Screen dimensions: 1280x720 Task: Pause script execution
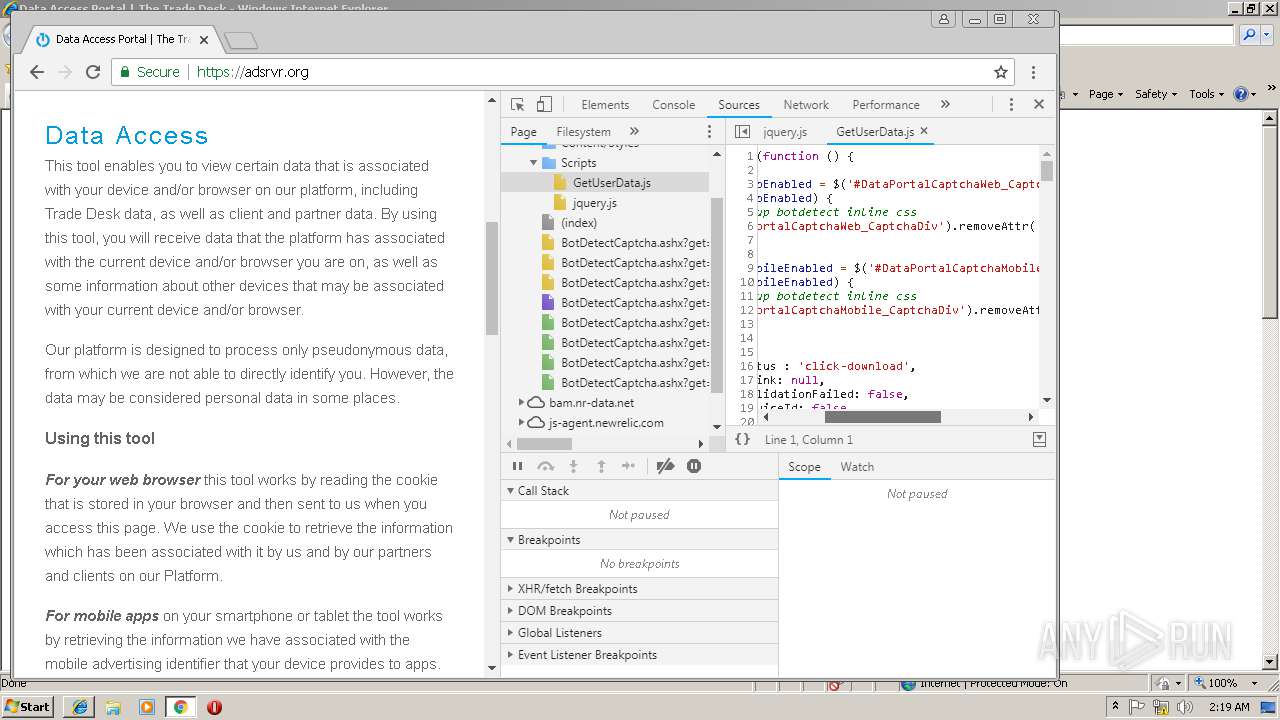tap(517, 466)
